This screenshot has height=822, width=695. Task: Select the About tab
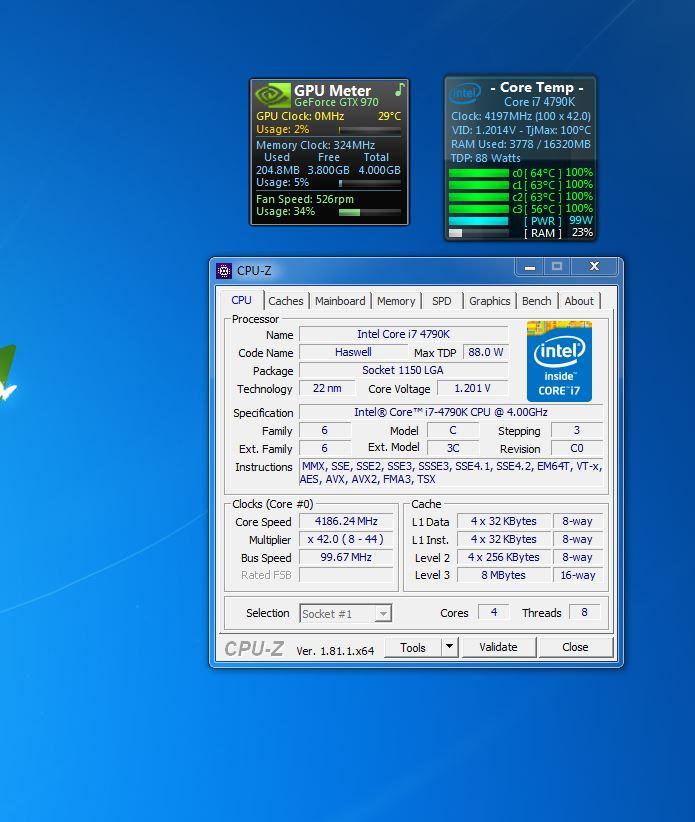(x=579, y=301)
